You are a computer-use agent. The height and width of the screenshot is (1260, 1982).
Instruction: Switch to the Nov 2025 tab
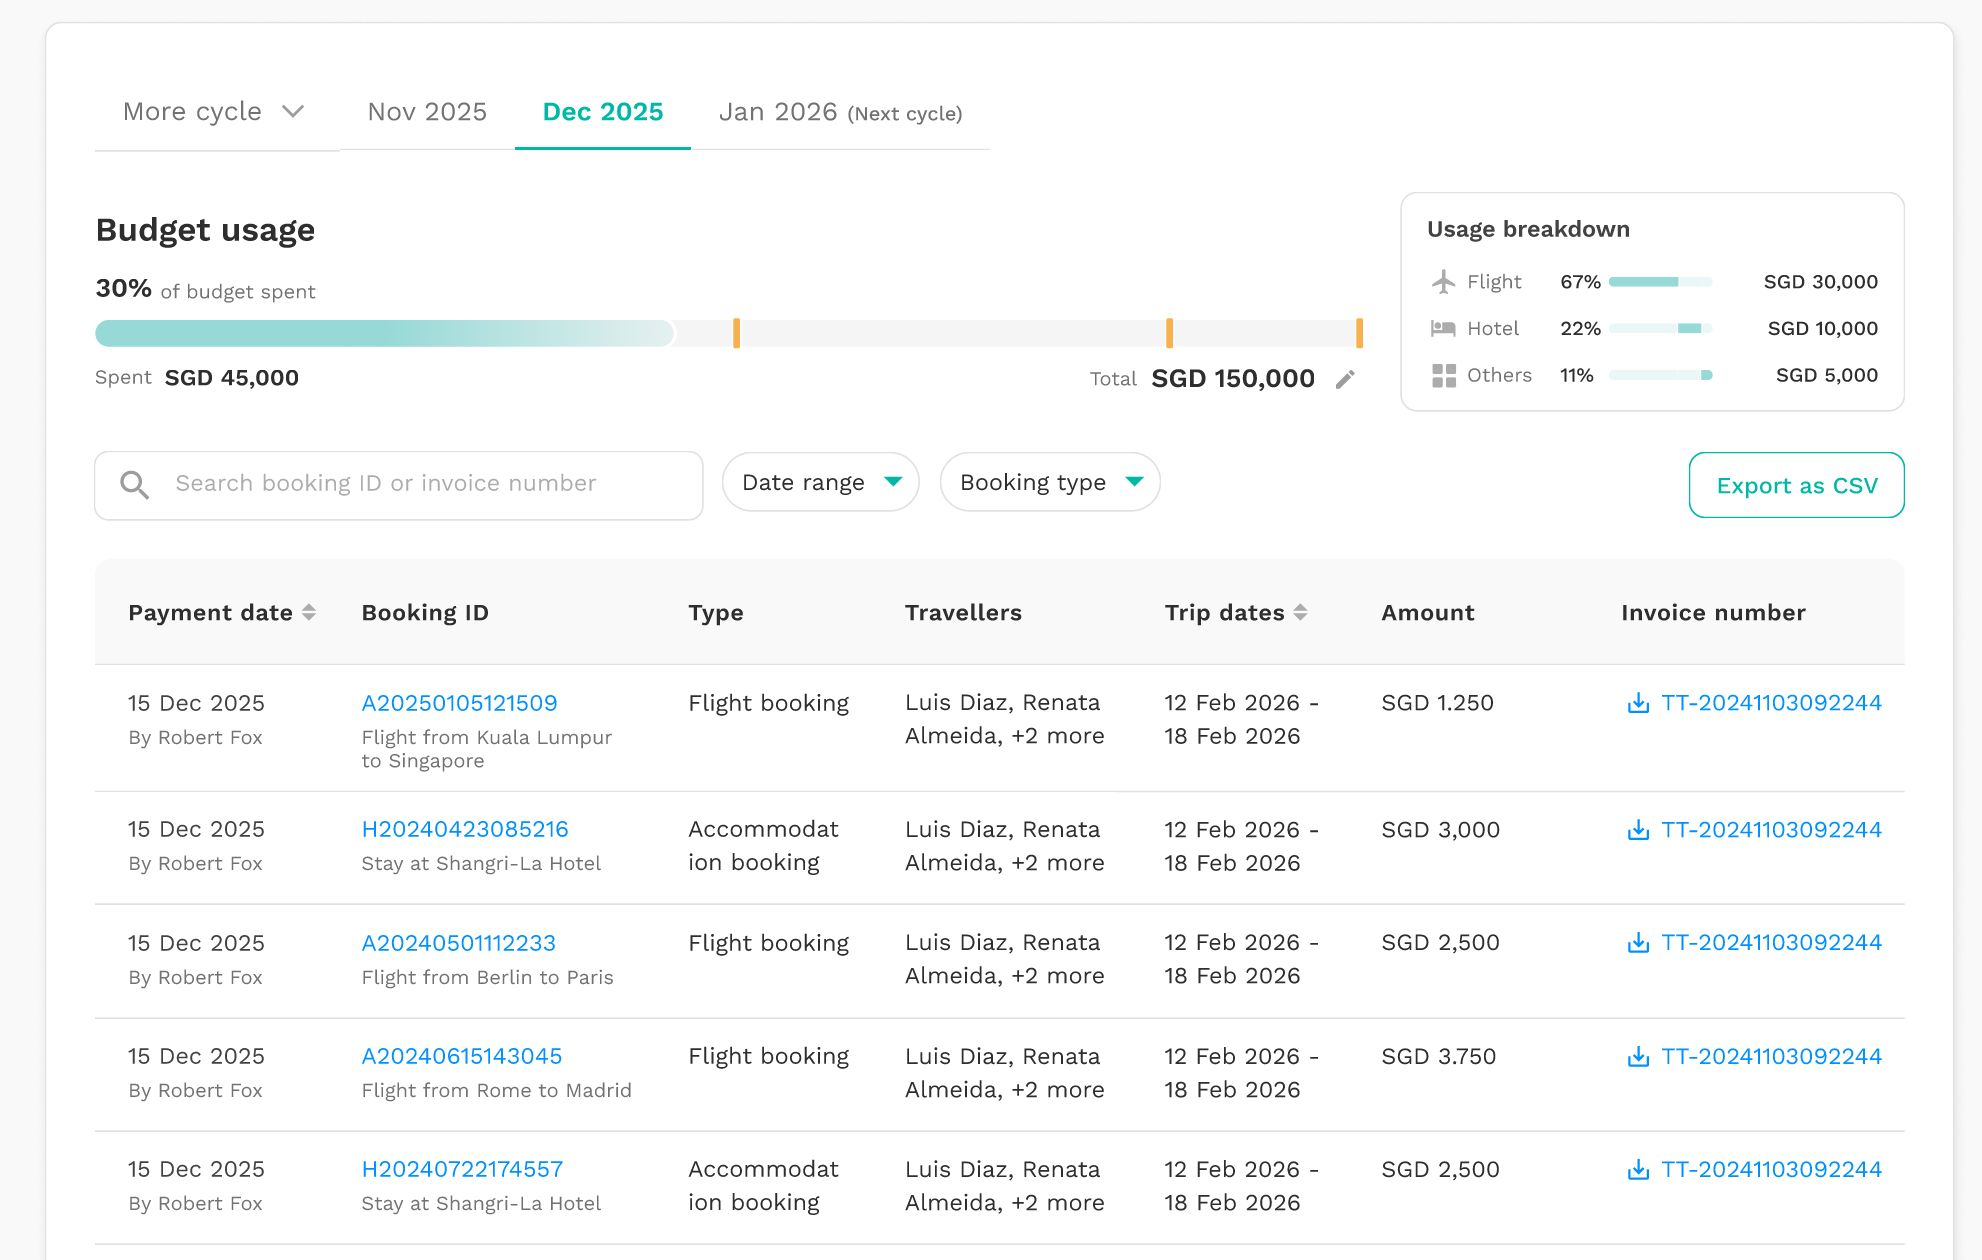pos(427,112)
